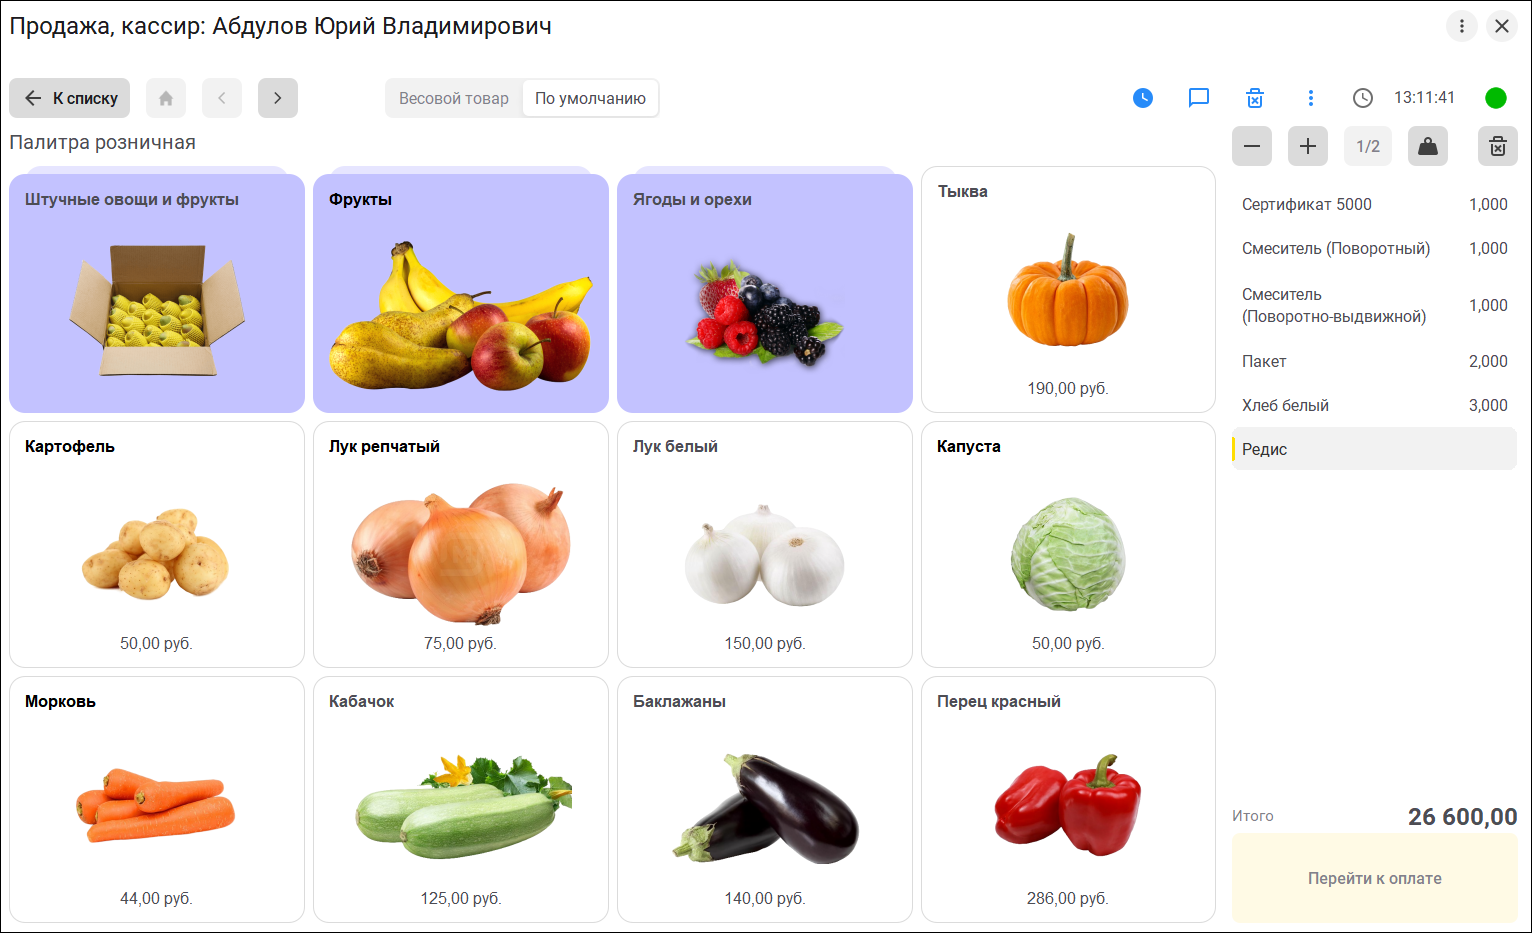This screenshot has height=933, width=1532.
Task: Open the Ягоды и орехи category
Action: tap(765, 293)
